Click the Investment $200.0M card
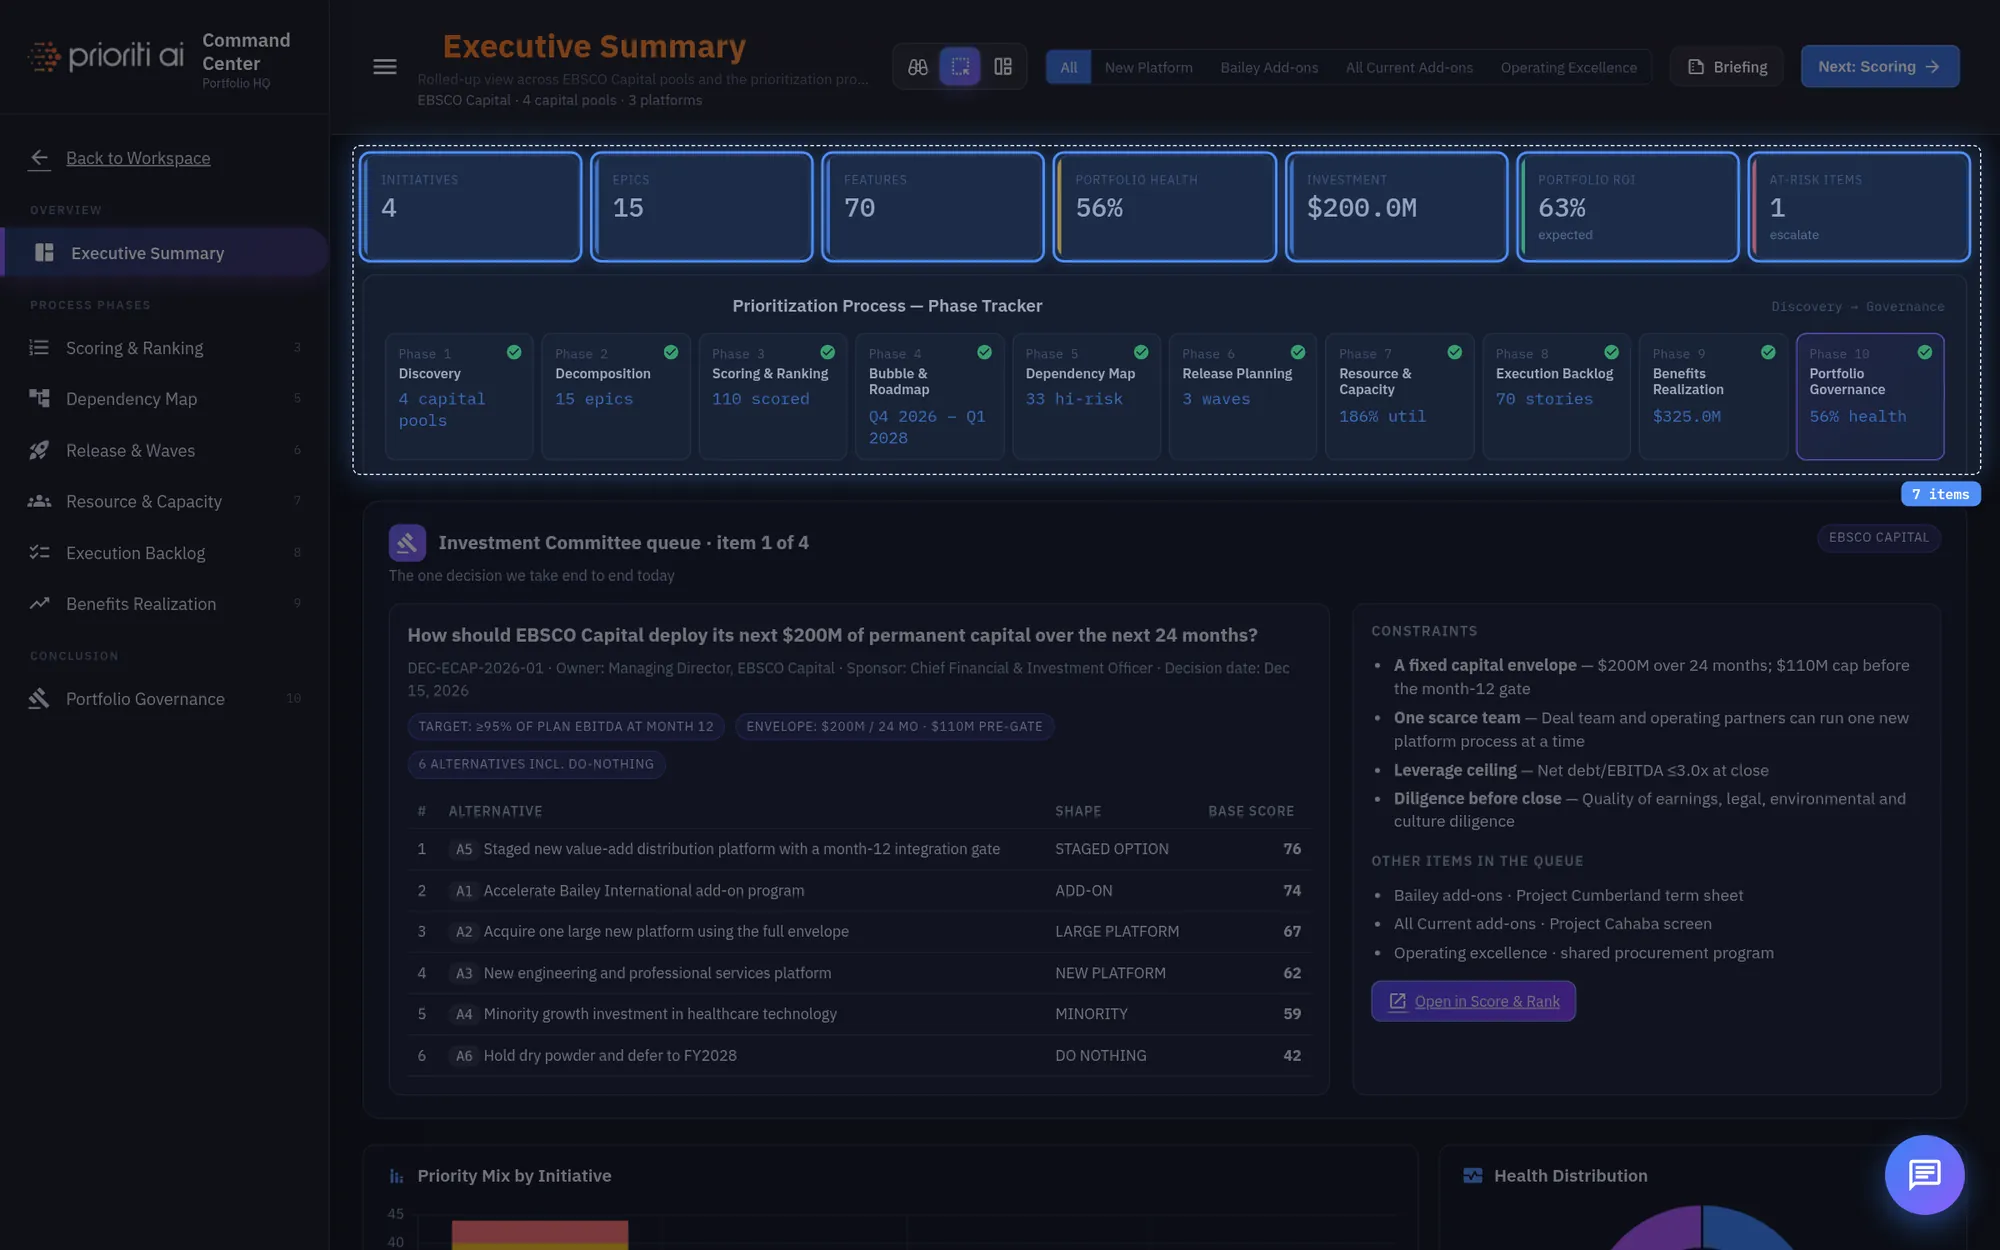This screenshot has width=2000, height=1250. 1396,207
